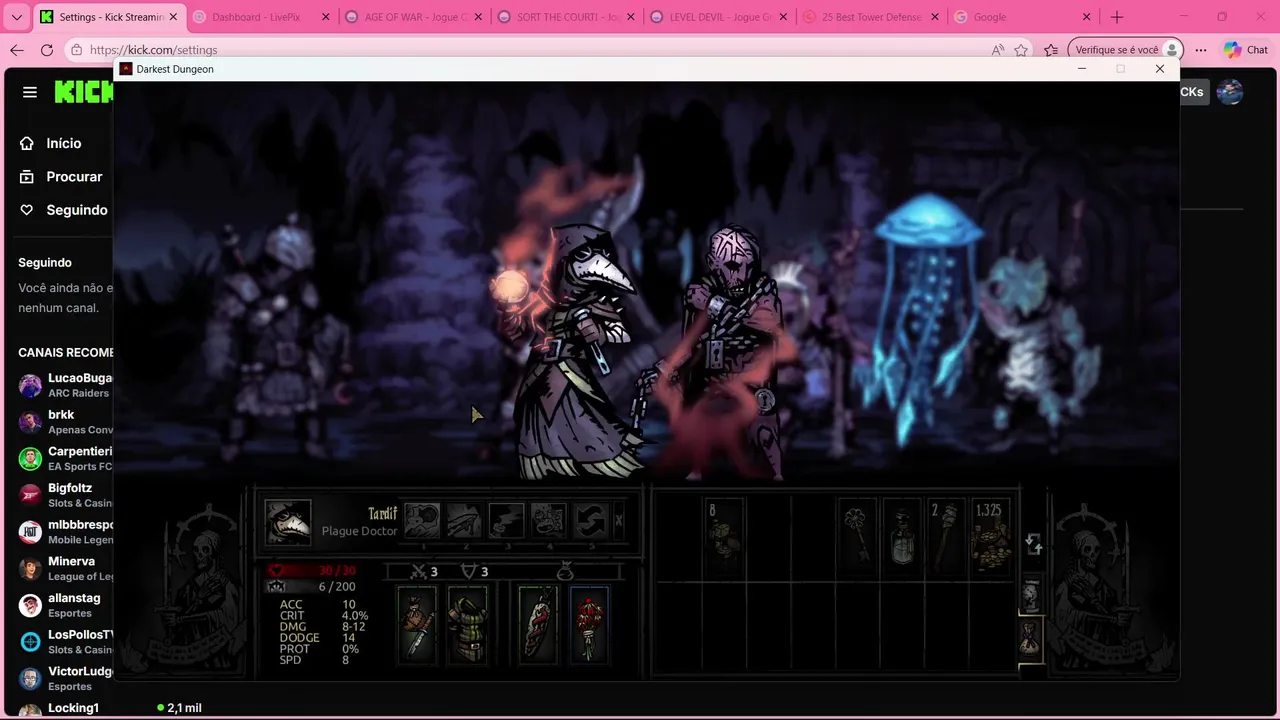This screenshot has width=1280, height=720.
Task: Click the first trinket slot with bloody blade
Action: tap(538, 625)
